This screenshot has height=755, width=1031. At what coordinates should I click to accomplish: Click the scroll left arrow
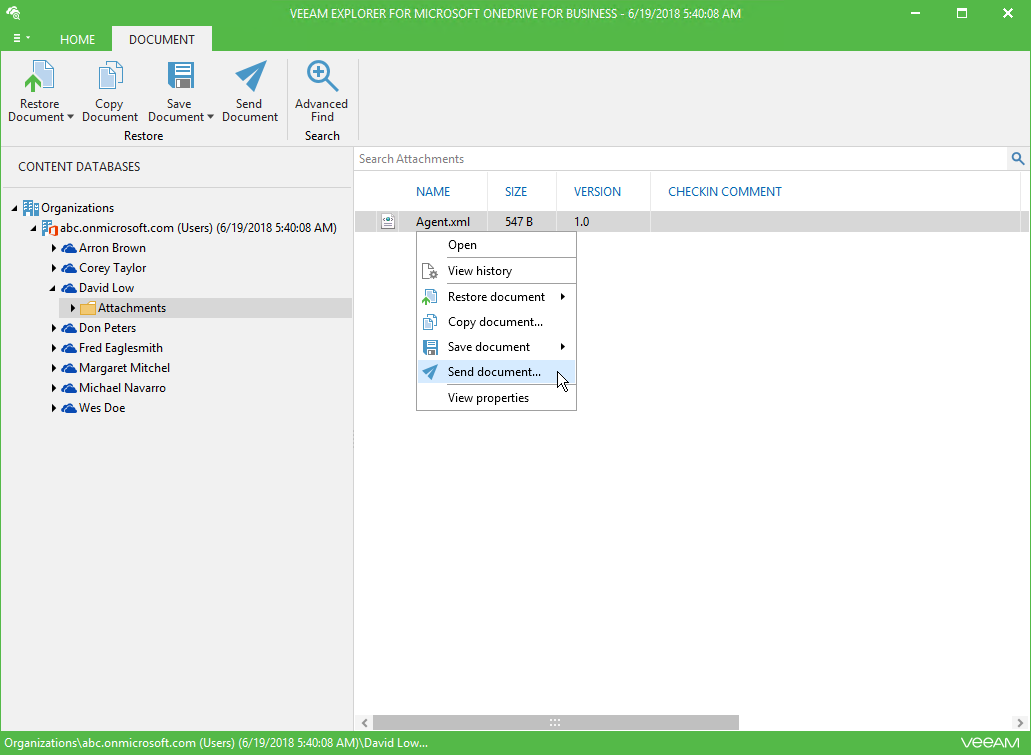click(365, 722)
